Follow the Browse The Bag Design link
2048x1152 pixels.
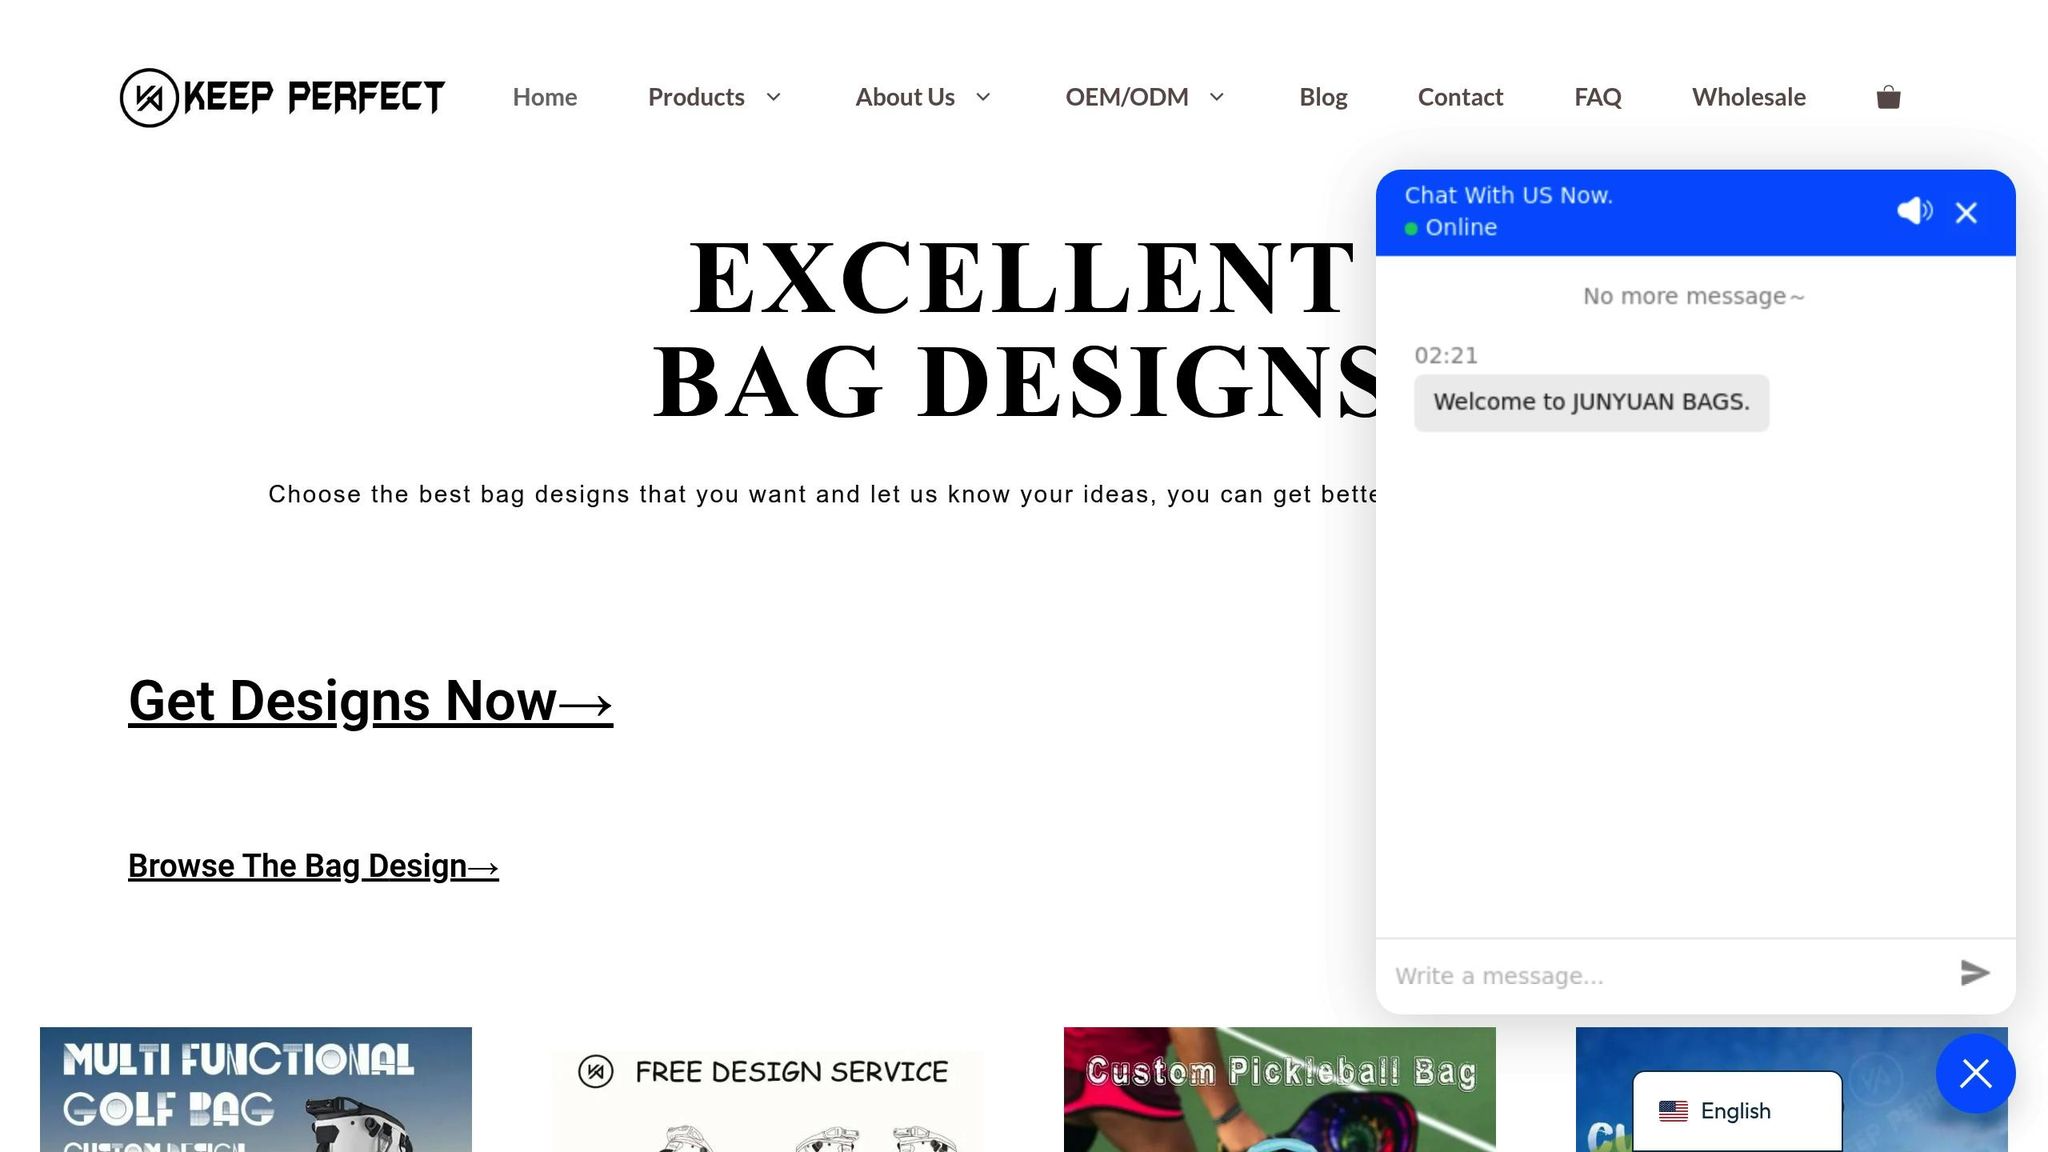(x=313, y=866)
